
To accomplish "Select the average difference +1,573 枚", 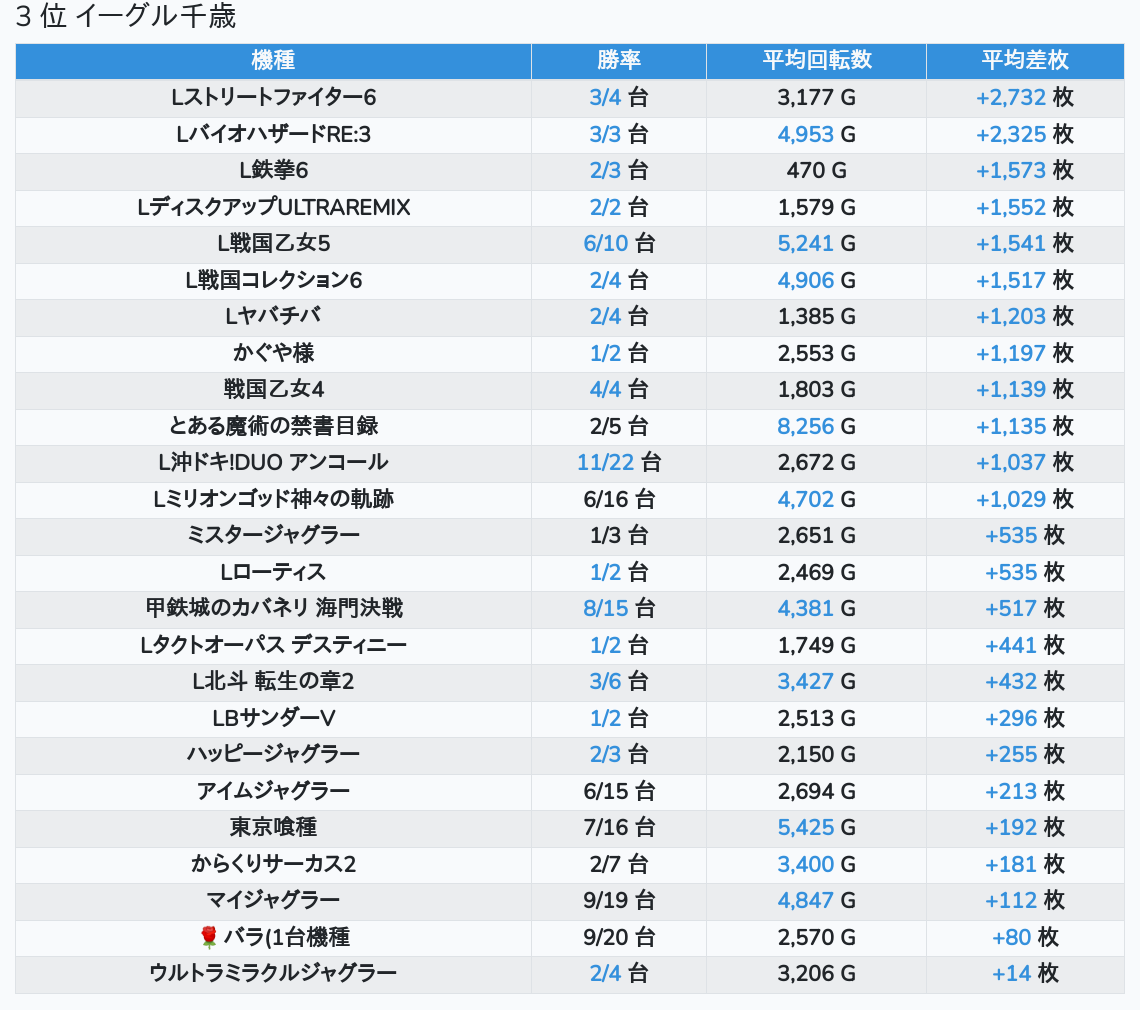I will (x=1025, y=171).
